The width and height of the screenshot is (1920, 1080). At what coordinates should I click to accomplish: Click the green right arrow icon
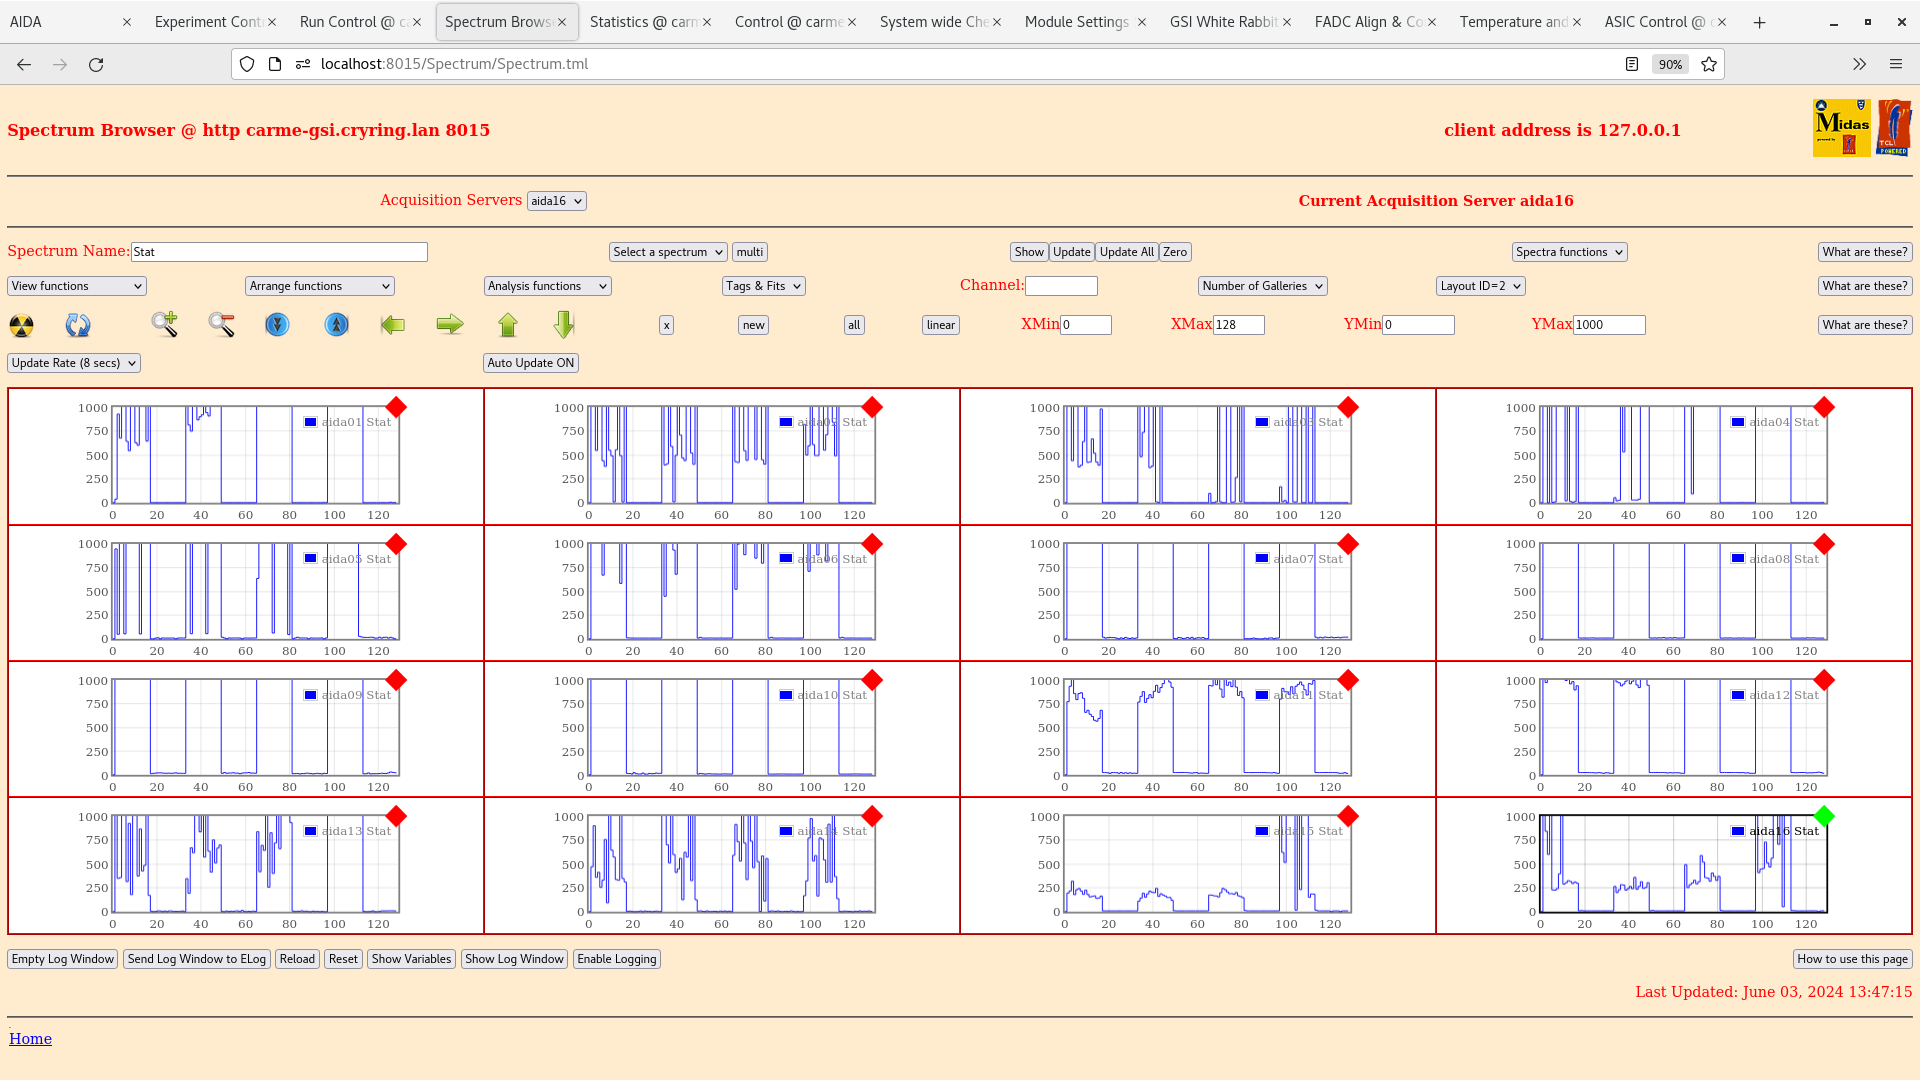coord(450,324)
